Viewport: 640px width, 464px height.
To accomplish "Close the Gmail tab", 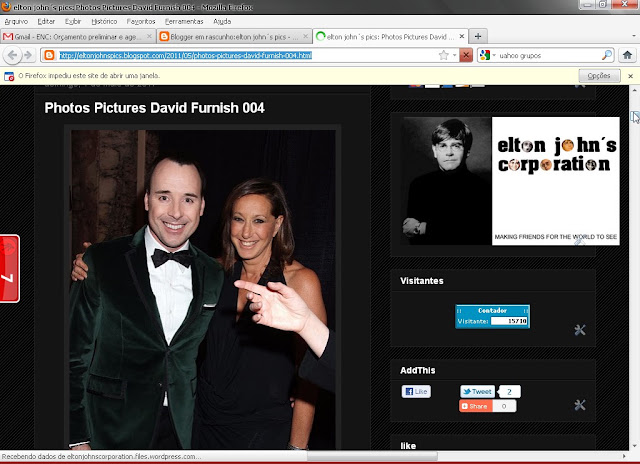I will click(149, 36).
